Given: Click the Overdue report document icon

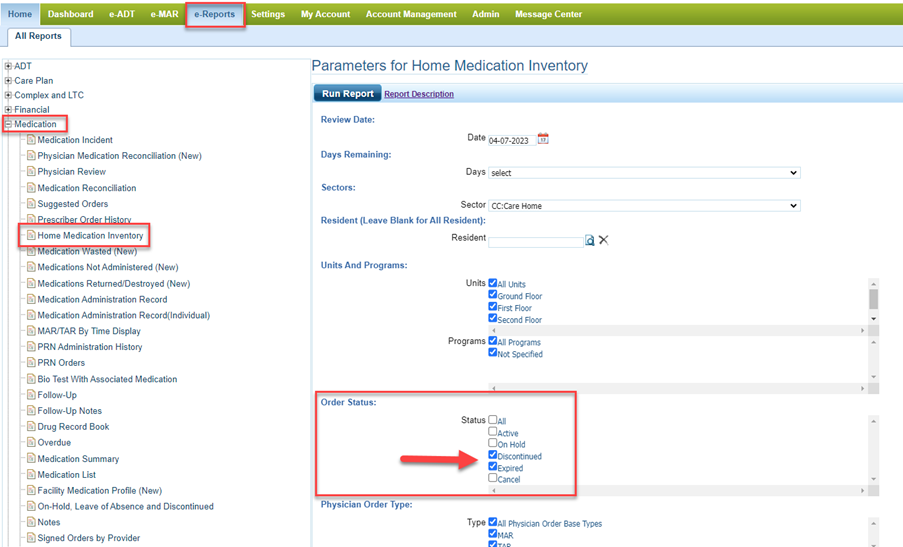Looking at the screenshot, I should point(31,443).
